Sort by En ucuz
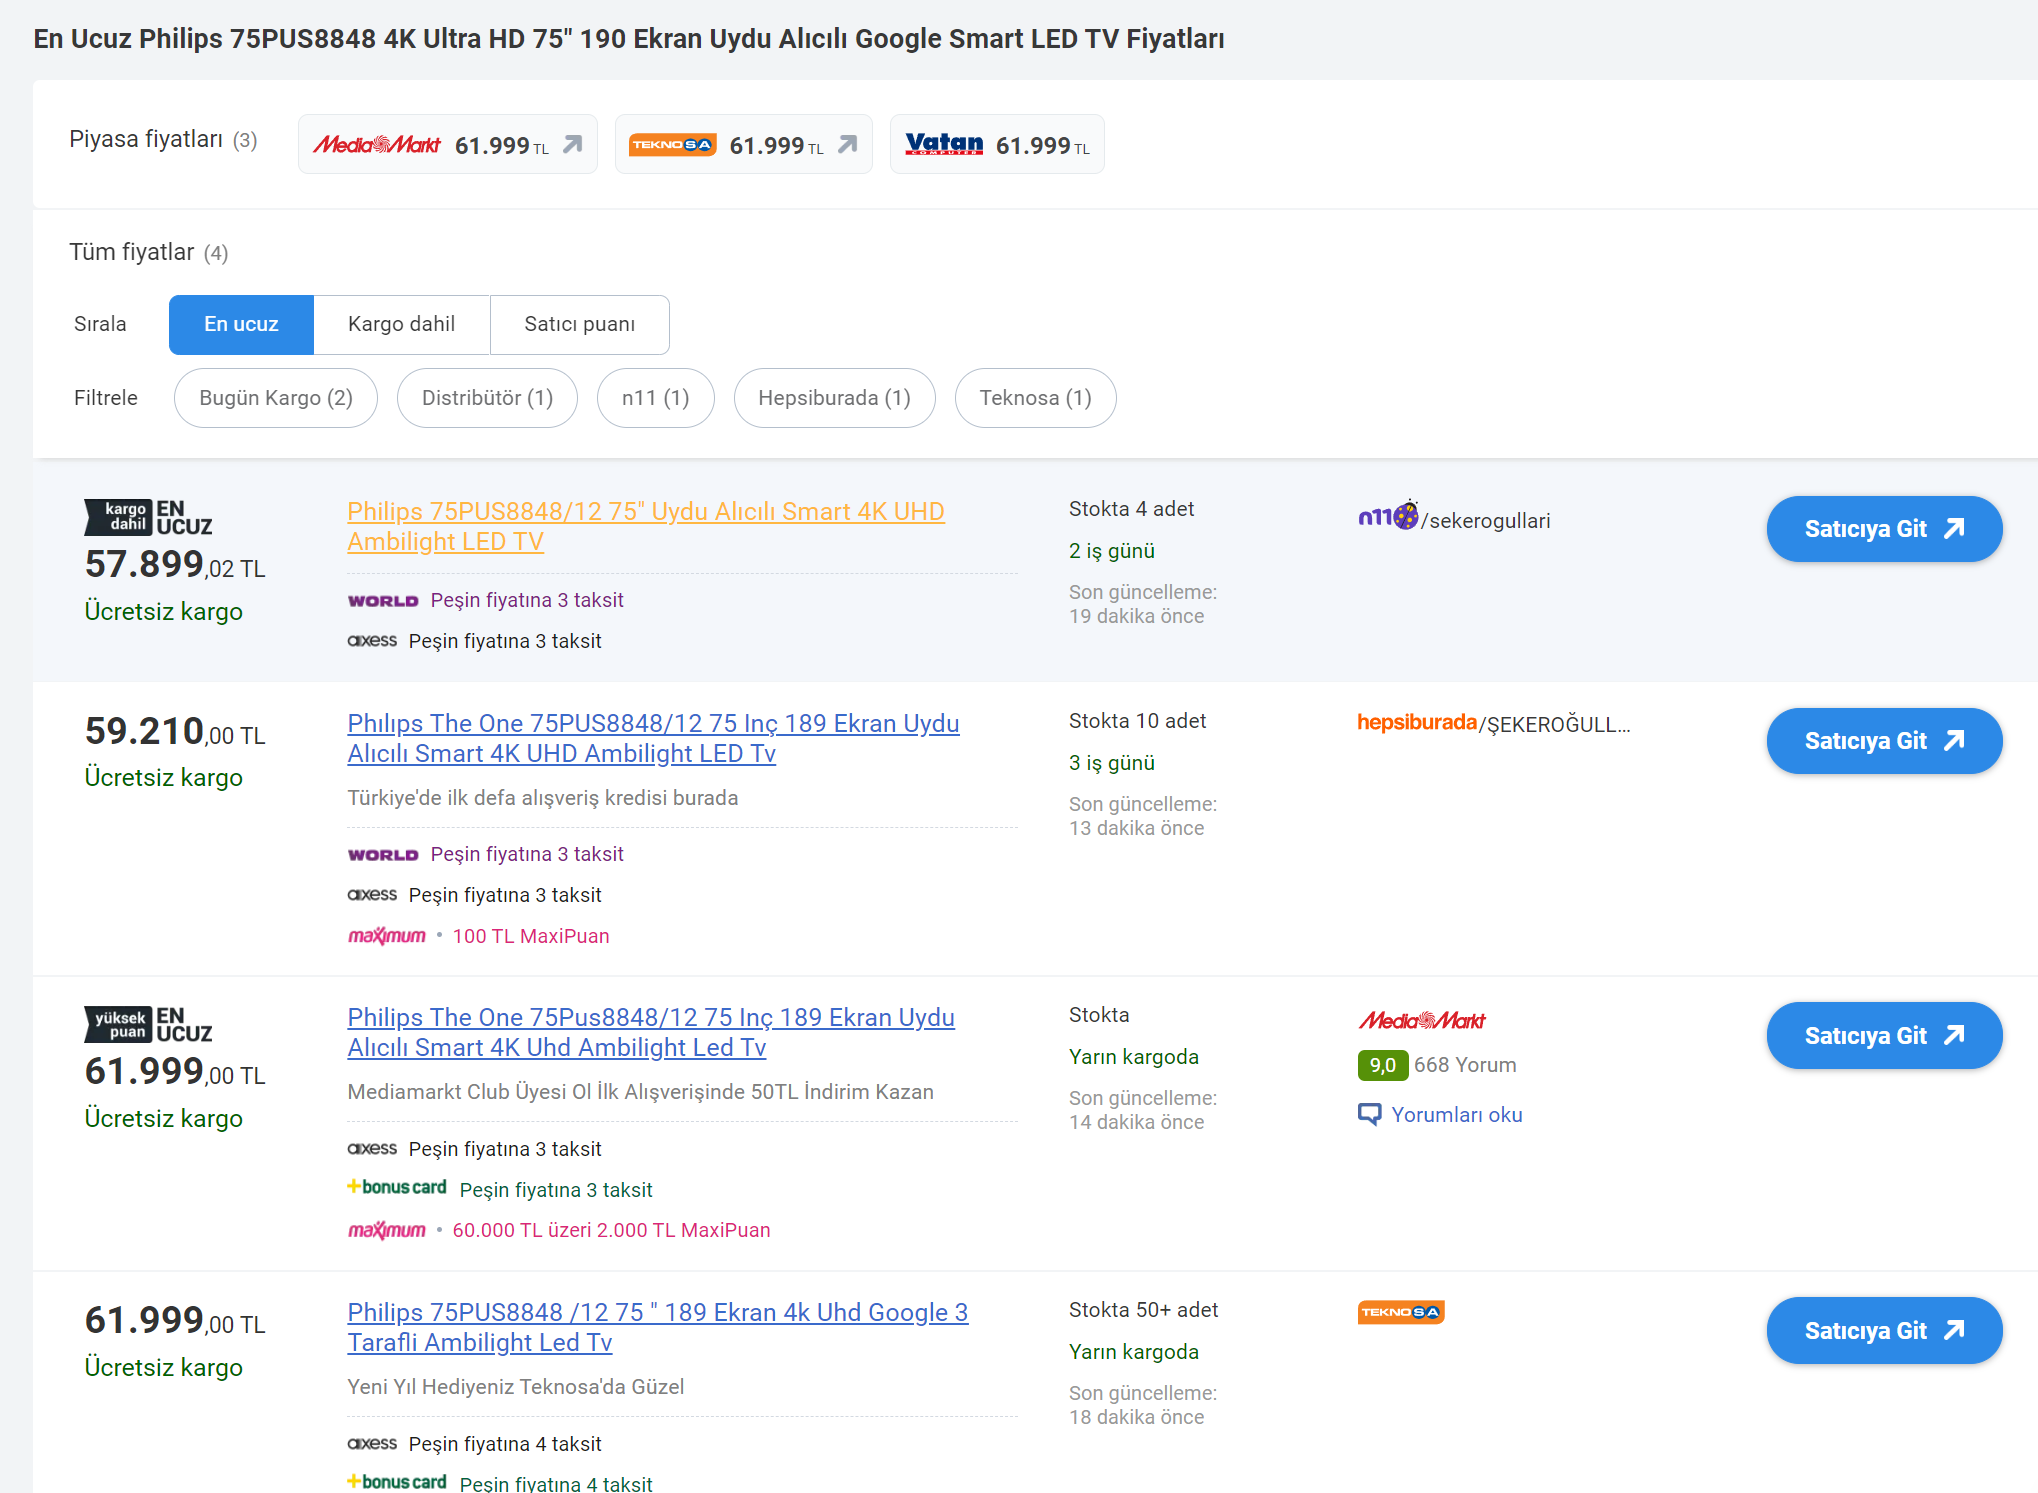The width and height of the screenshot is (2038, 1493). pyautogui.click(x=241, y=324)
